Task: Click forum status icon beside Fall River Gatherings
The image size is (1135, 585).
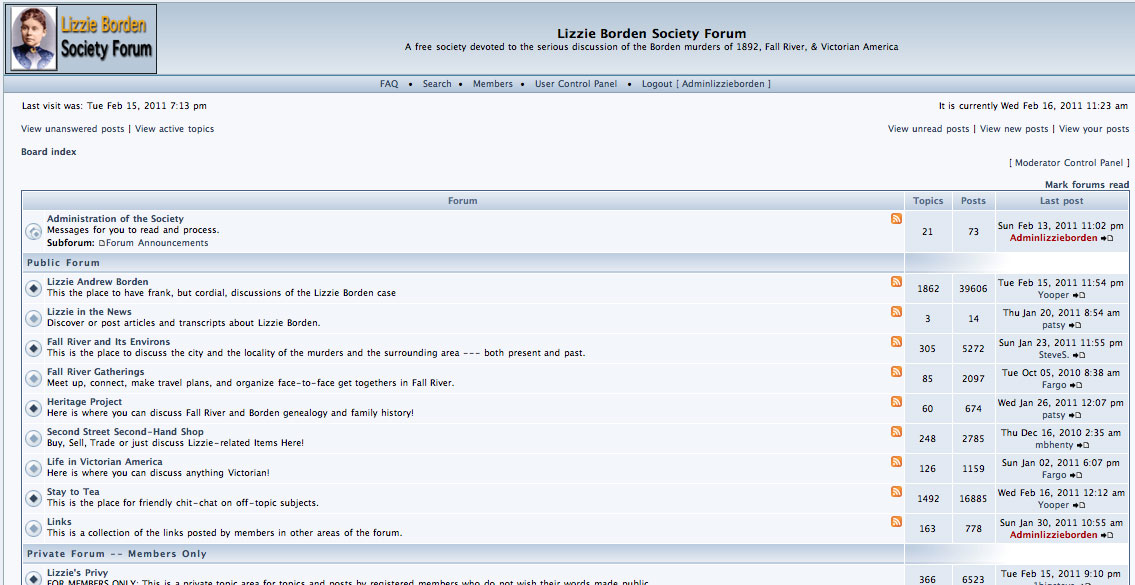Action: coord(33,379)
